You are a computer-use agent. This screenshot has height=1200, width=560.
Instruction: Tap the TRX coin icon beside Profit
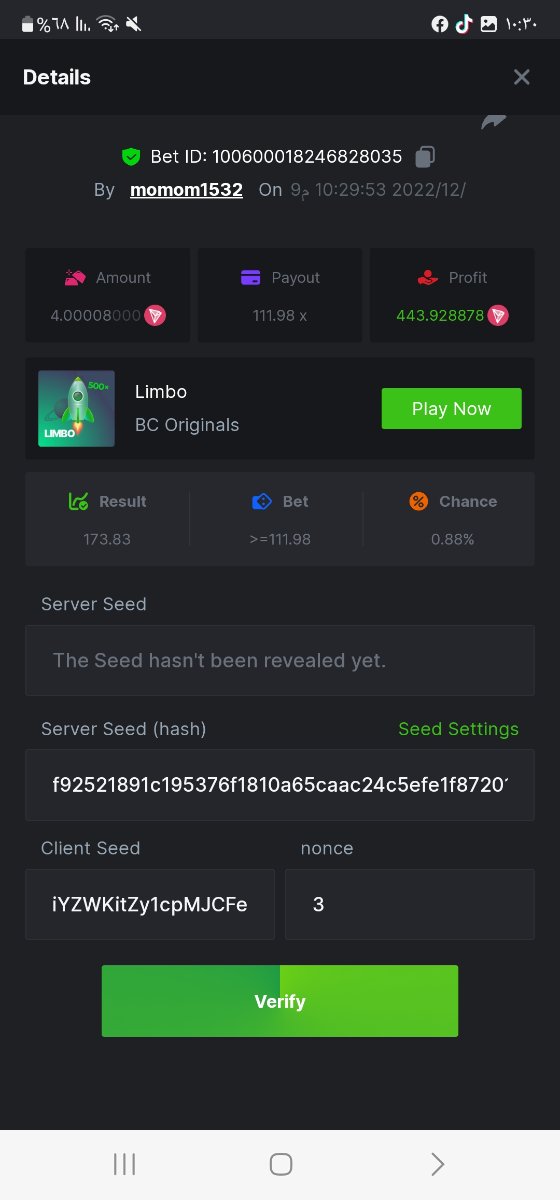point(498,315)
